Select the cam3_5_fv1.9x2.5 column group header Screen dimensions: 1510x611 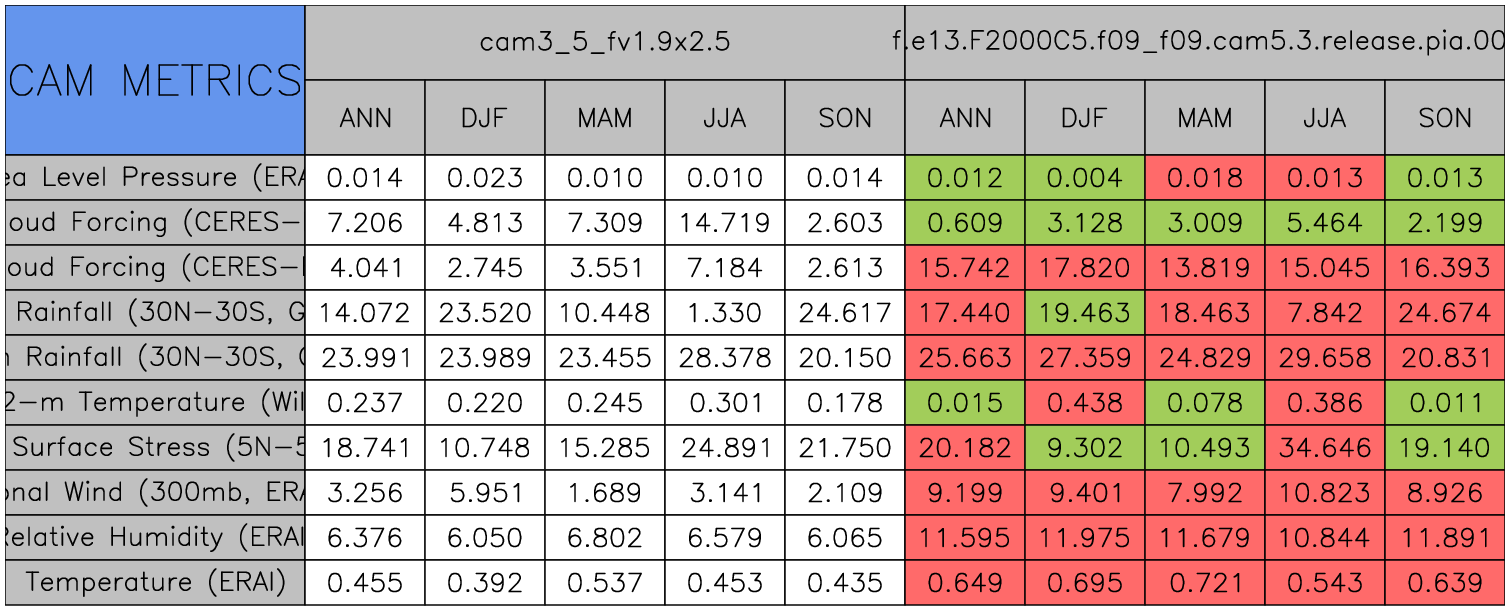(x=604, y=42)
